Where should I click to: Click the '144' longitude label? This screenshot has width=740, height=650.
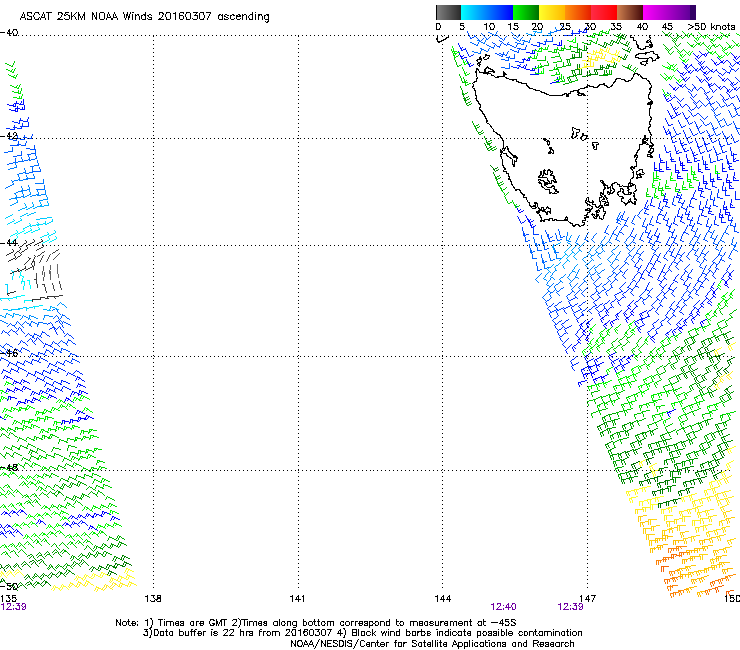(x=443, y=599)
